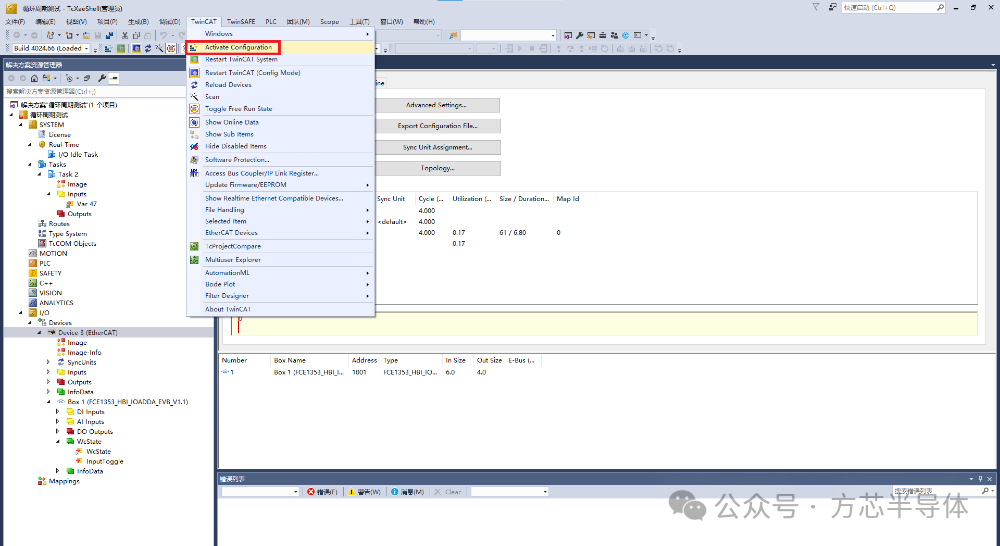This screenshot has width=1000, height=546.
Task: Select the SAFETY node in the tree
Action: pyautogui.click(x=50, y=274)
